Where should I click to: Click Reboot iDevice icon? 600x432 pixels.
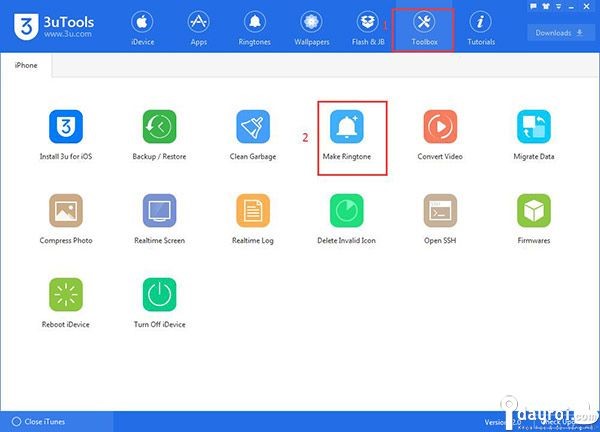66,295
